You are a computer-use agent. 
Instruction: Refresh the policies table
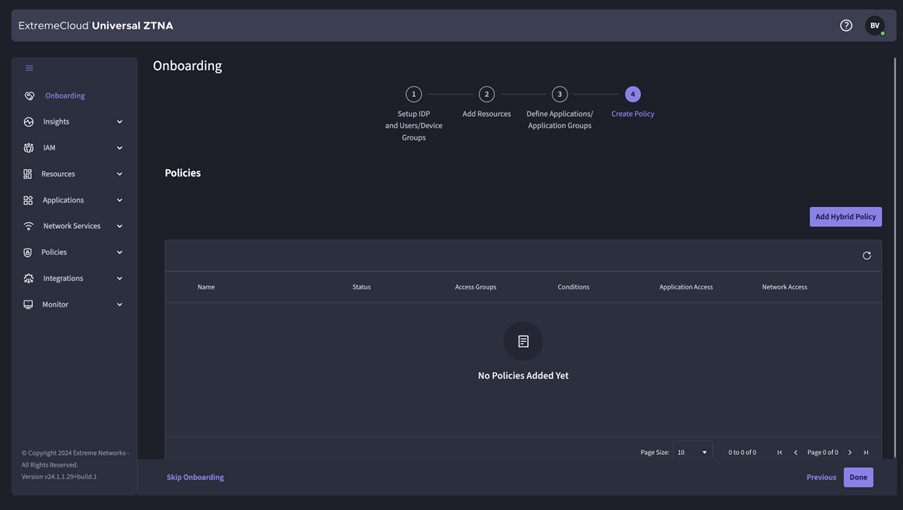tap(866, 256)
